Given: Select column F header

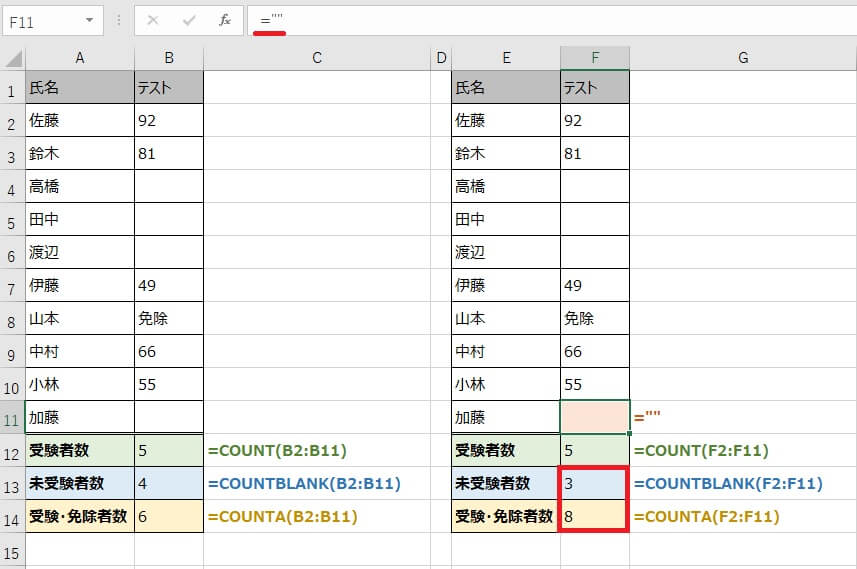Looking at the screenshot, I should (x=595, y=59).
